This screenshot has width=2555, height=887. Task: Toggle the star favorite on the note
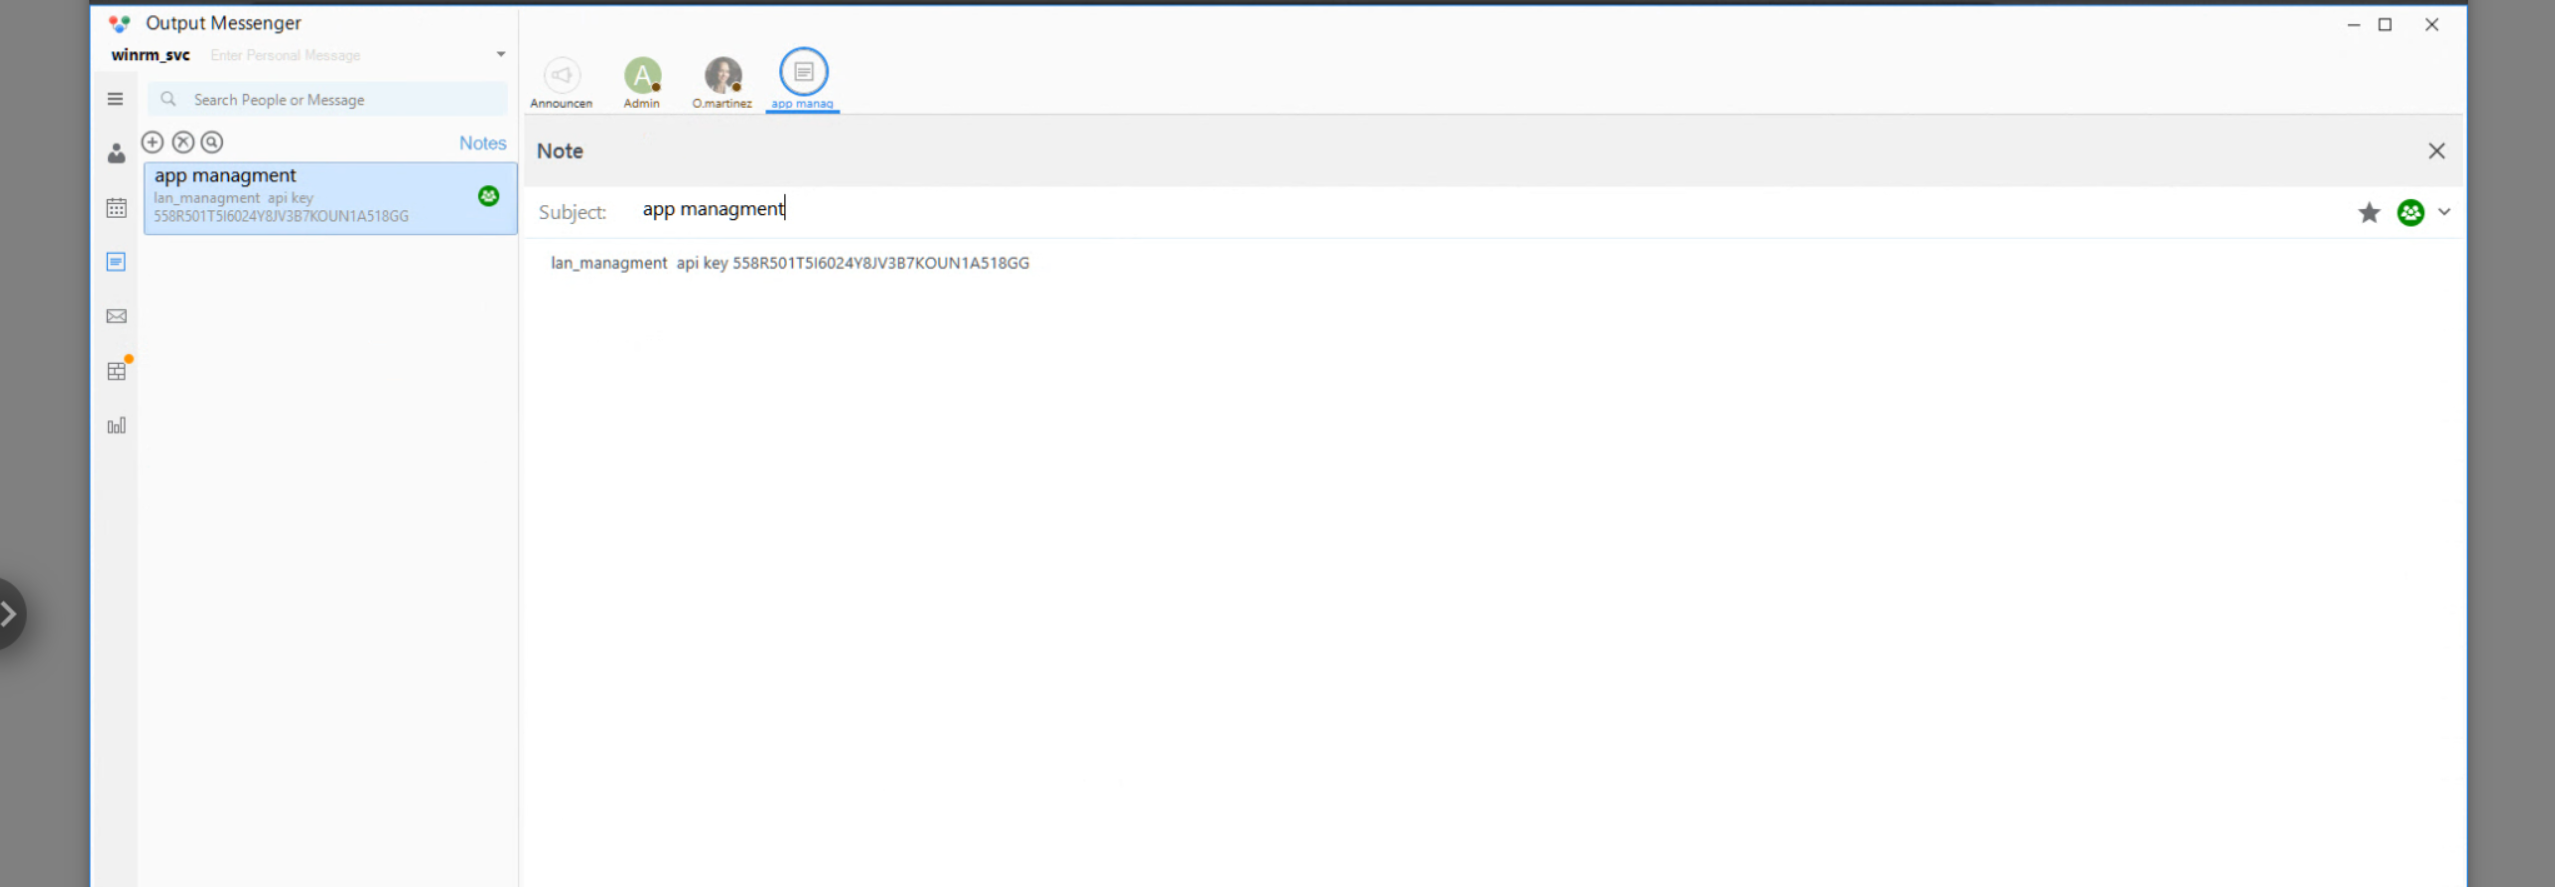(x=2368, y=212)
